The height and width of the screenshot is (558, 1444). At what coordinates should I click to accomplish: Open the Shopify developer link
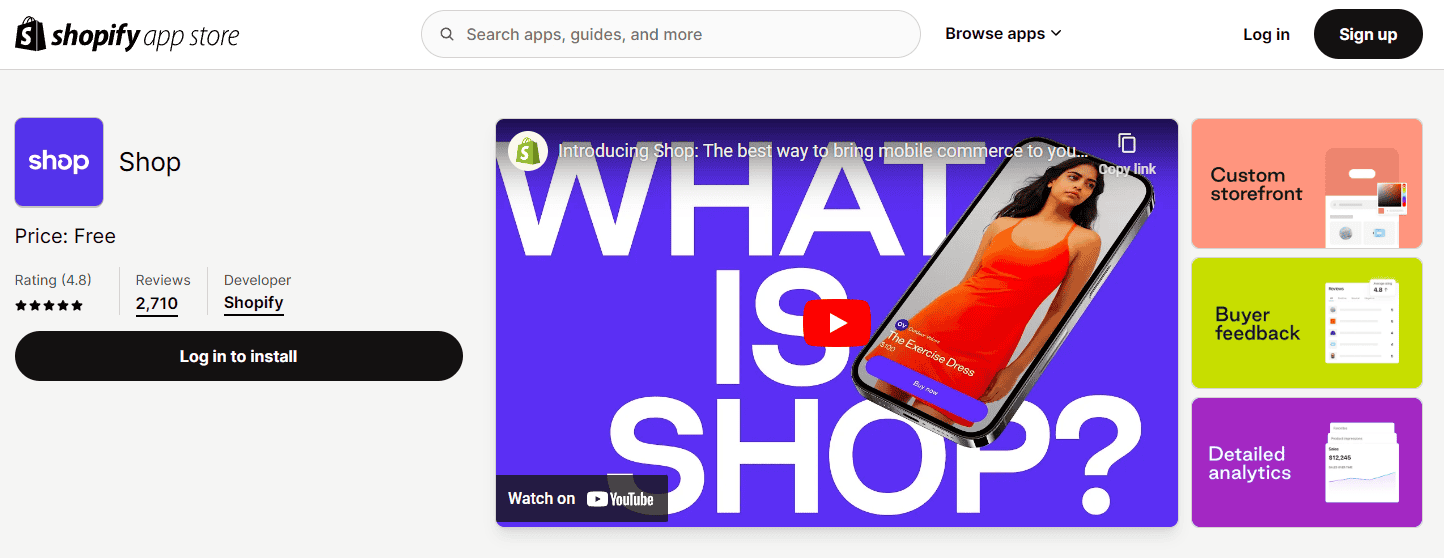[254, 303]
